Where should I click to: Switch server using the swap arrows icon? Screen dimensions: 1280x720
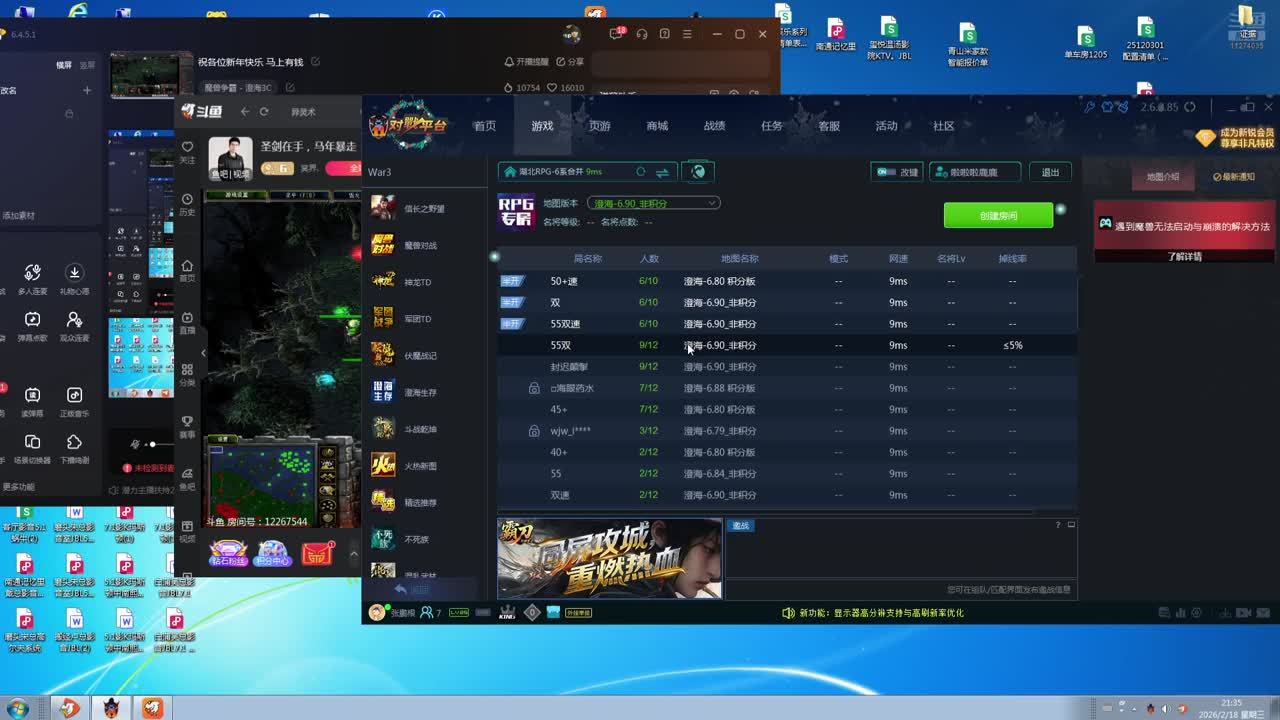point(662,172)
